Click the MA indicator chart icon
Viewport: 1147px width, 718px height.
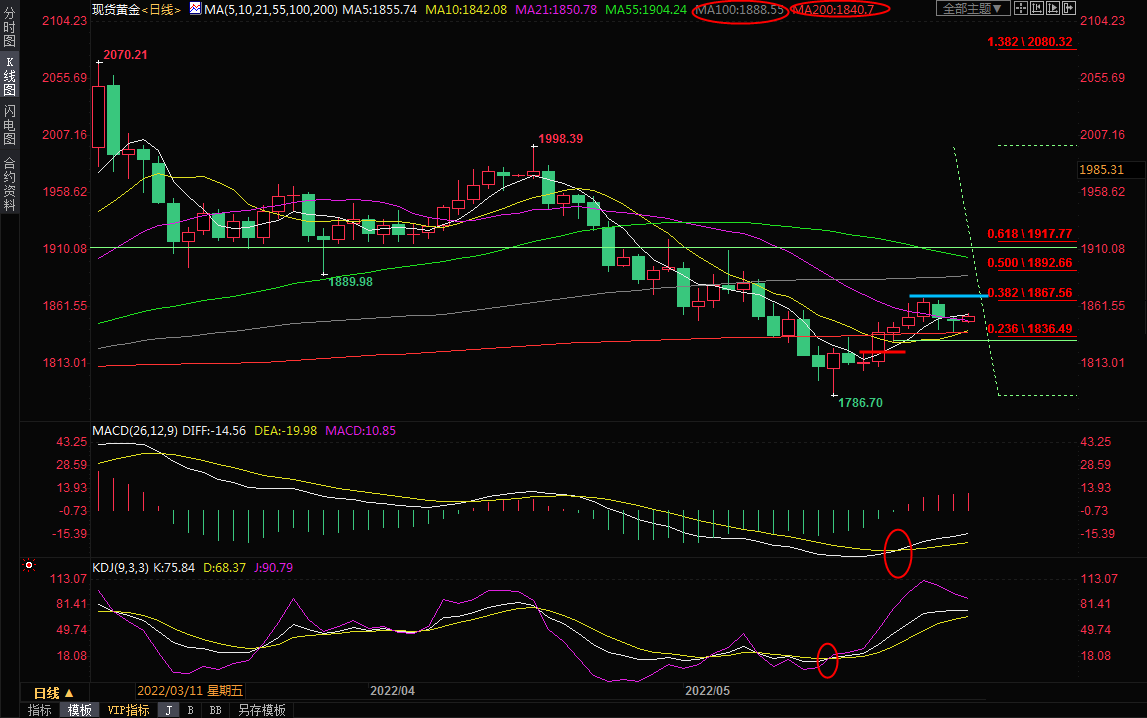(195, 9)
